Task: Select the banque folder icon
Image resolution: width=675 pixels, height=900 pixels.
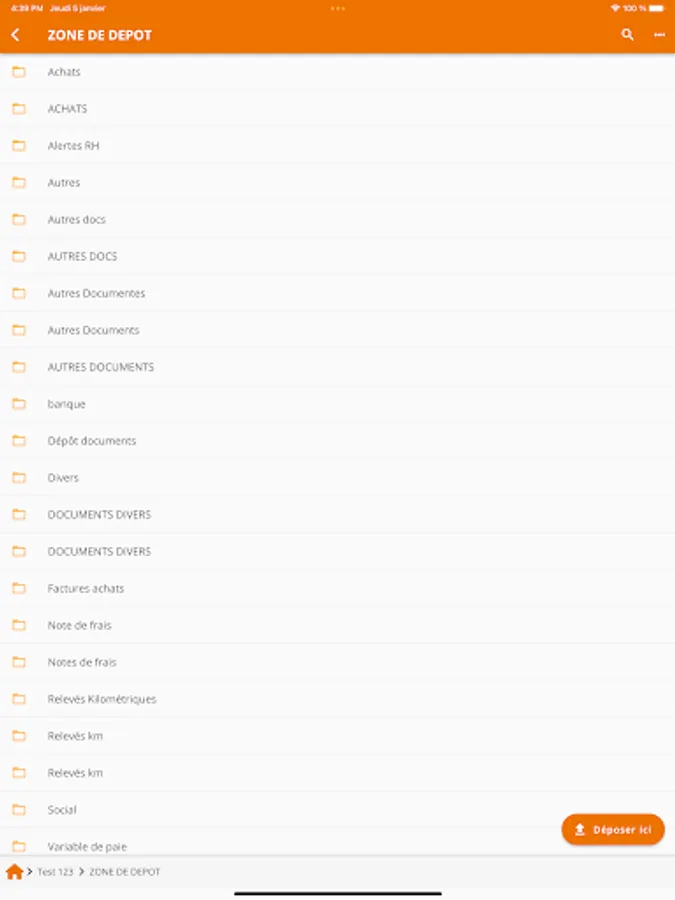Action: 19,404
